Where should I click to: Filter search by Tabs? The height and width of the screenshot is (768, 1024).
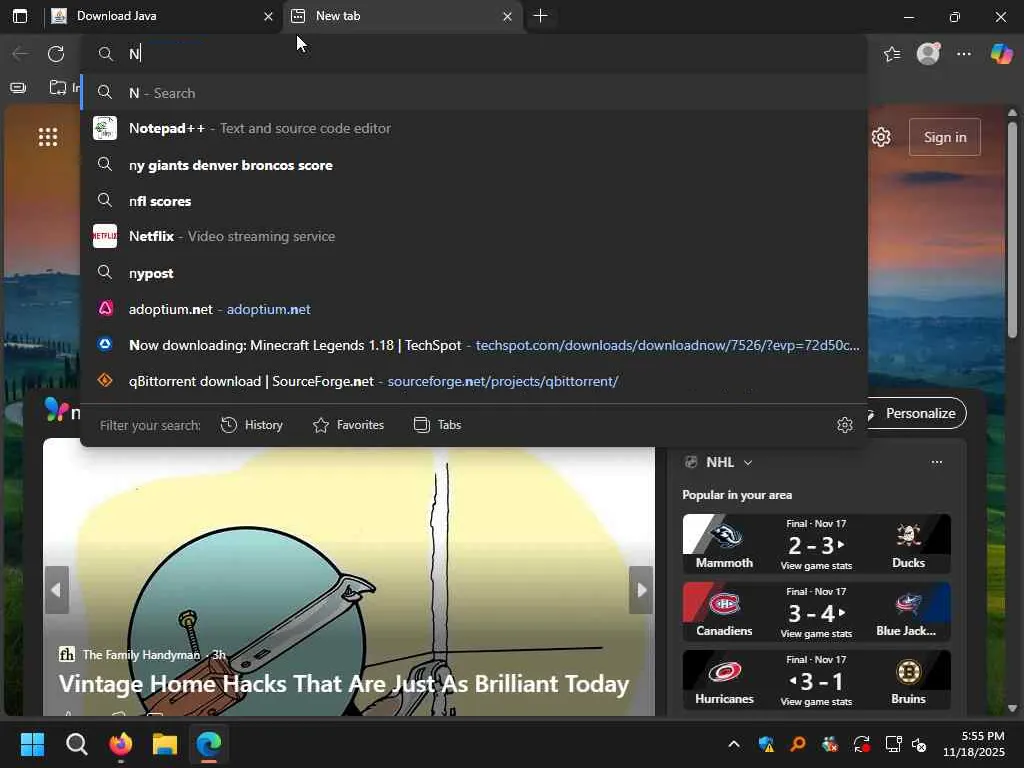[x=438, y=425]
